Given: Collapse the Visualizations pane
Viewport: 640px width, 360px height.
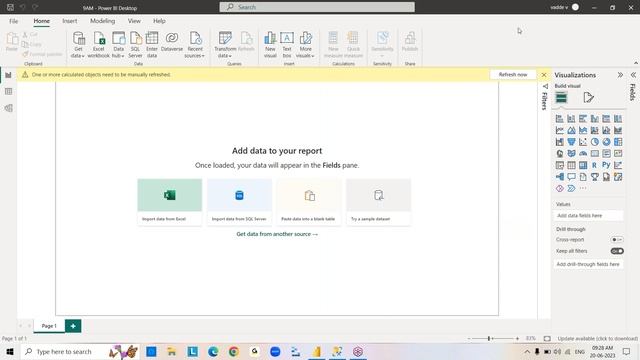Looking at the screenshot, I should coord(620,75).
